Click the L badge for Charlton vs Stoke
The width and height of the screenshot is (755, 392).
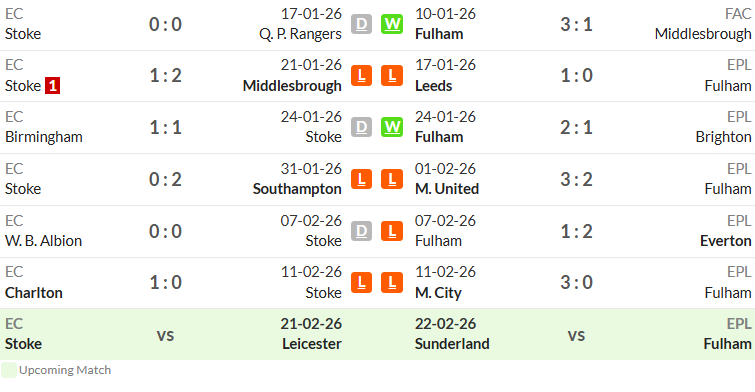(x=362, y=282)
